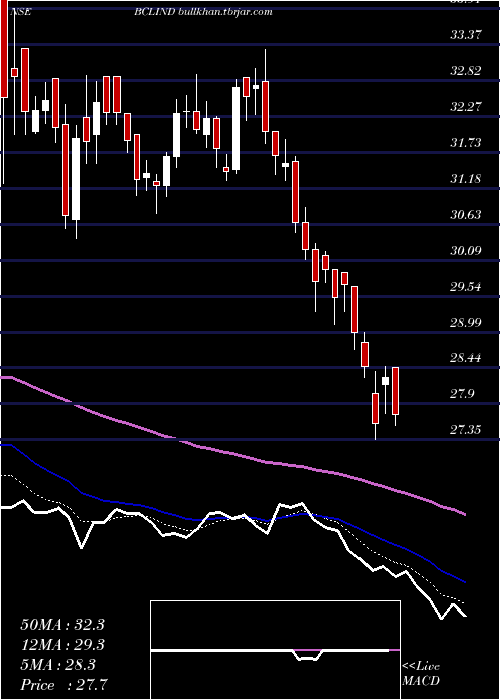
Task: Click the 27.9 price axis label
Action: click(462, 394)
